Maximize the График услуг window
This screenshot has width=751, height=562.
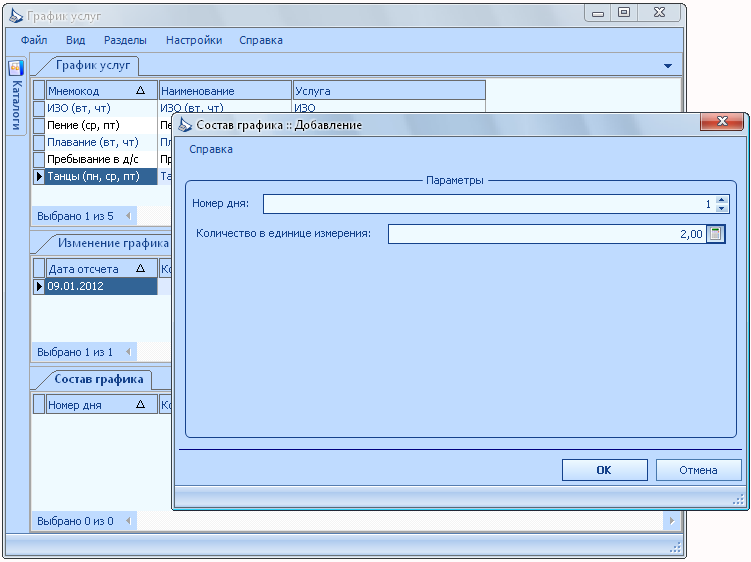[x=624, y=13]
